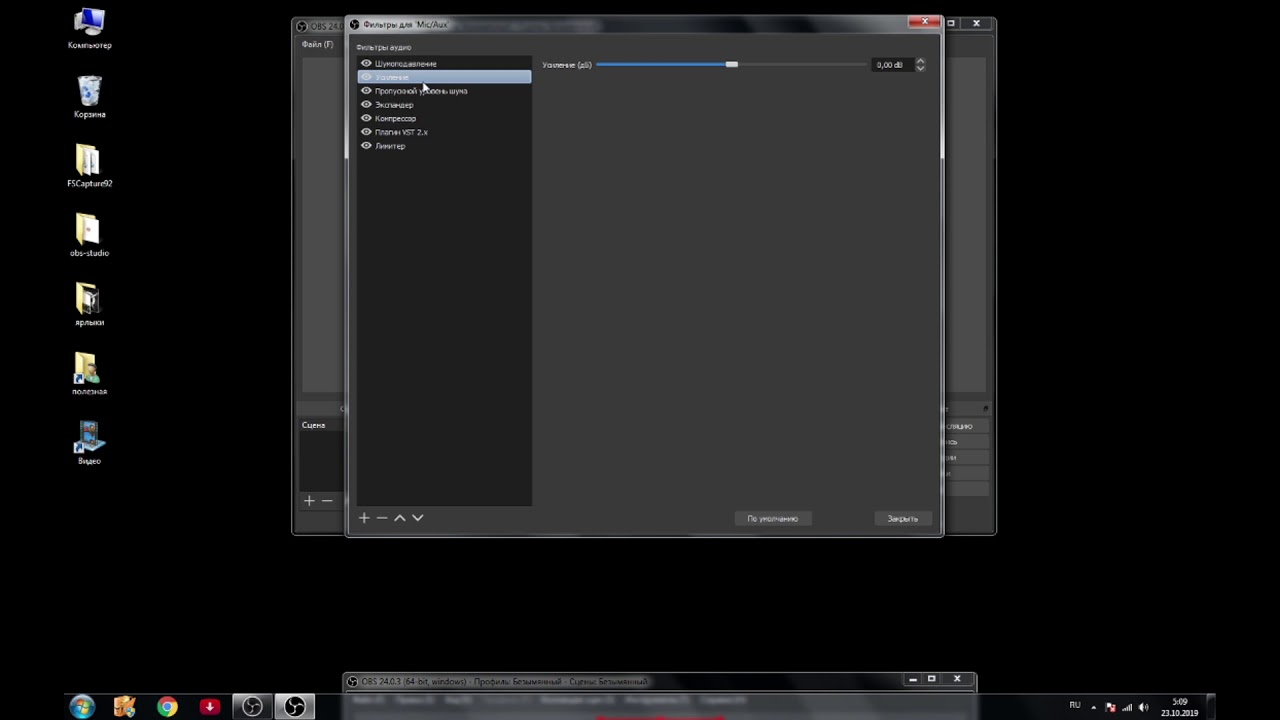
Task: Decrease gain with the stepper down arrow
Action: pos(920,69)
